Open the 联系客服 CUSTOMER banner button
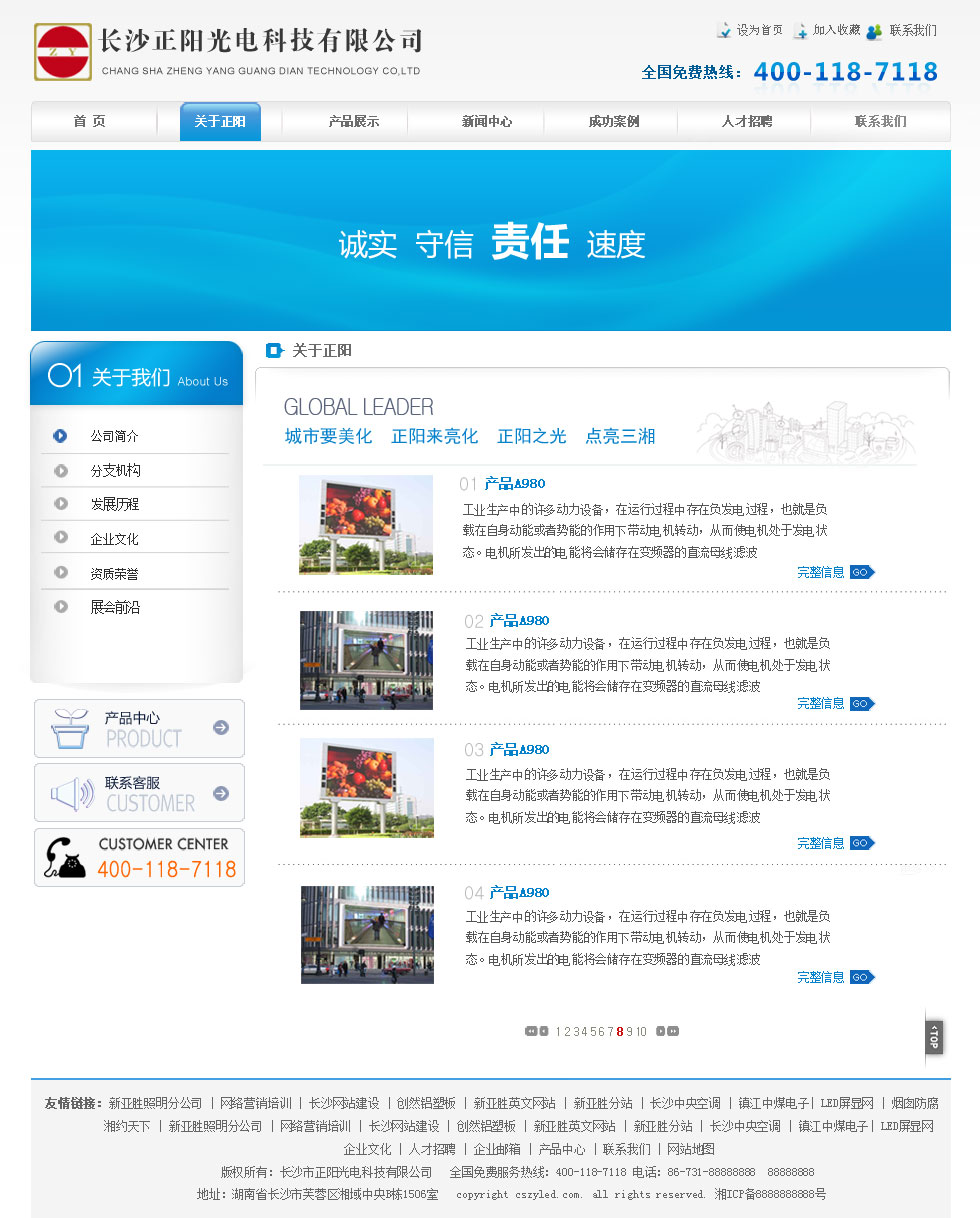 [139, 793]
